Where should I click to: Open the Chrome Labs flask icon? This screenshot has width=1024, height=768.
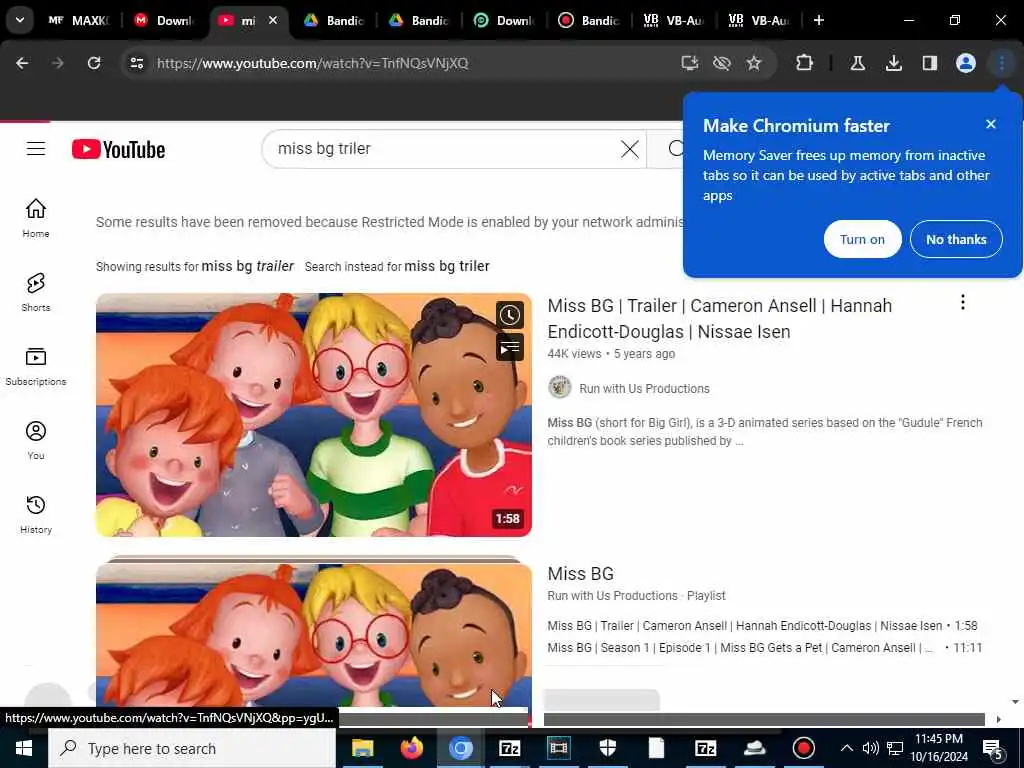point(857,63)
